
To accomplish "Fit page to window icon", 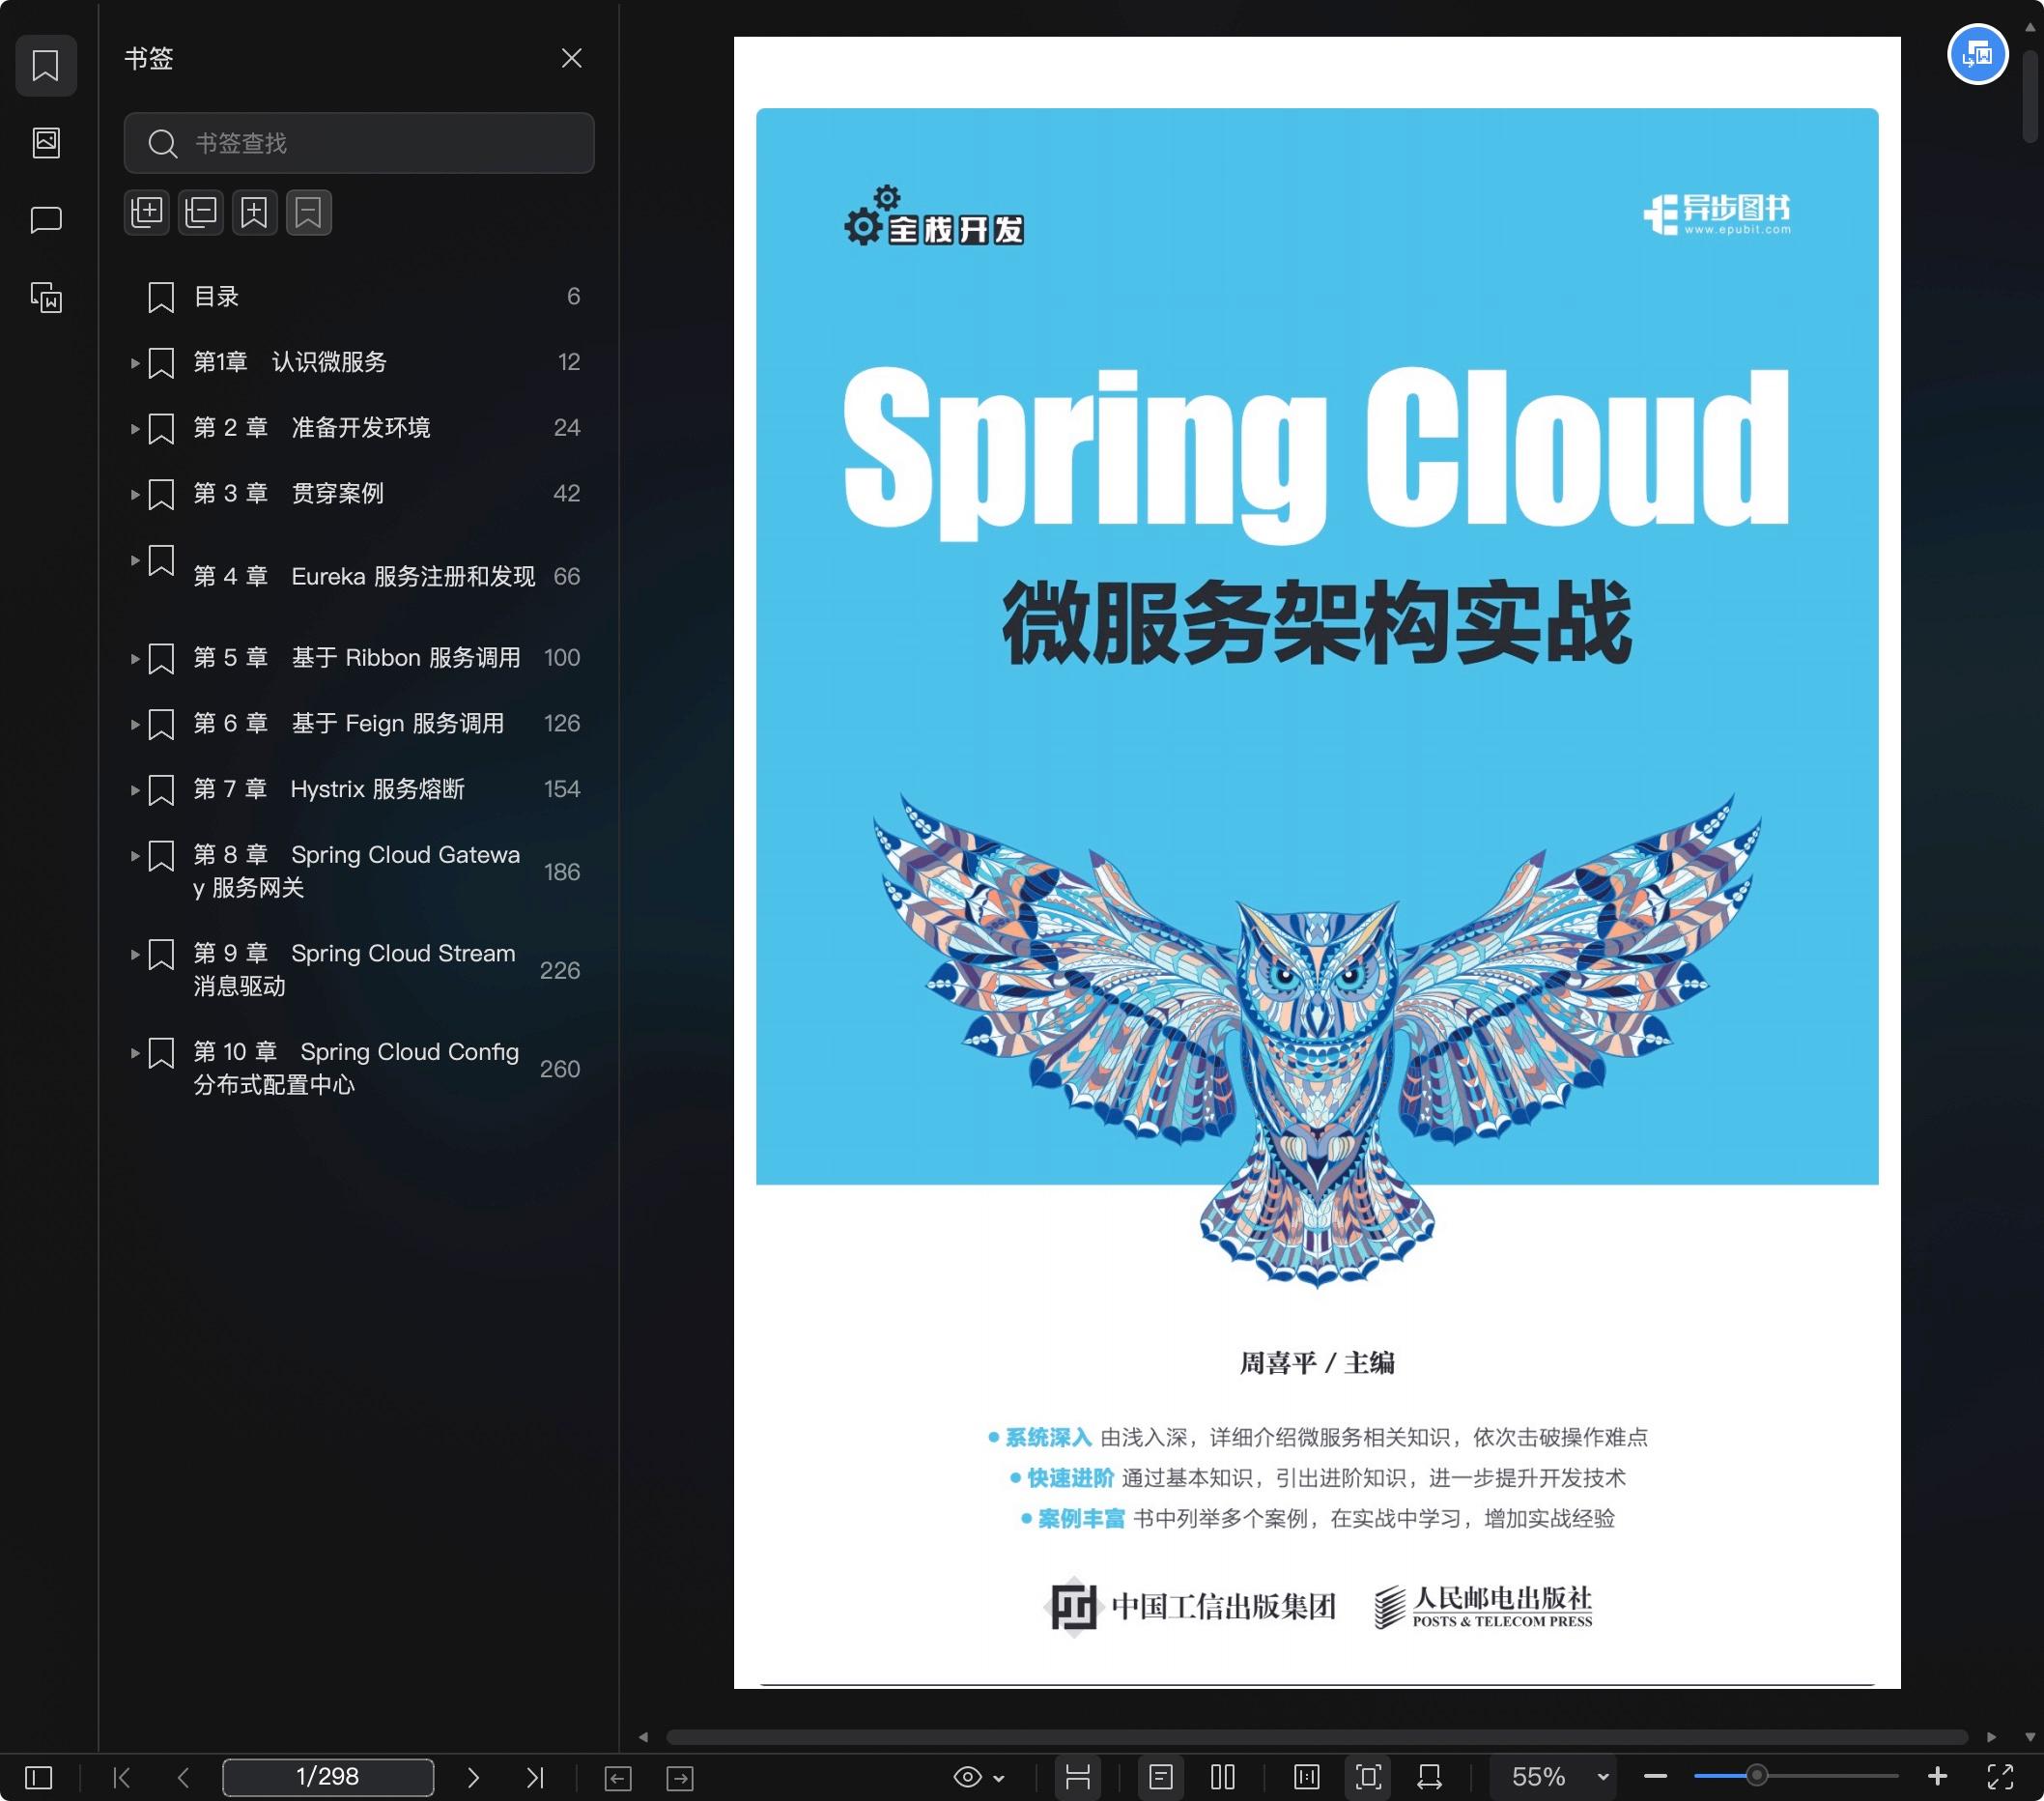I will coord(1368,1777).
